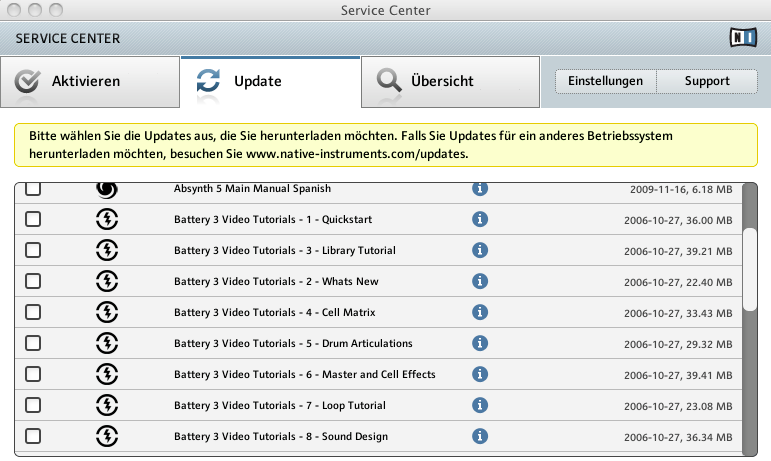Tick the Library Tutorial checkbox
The image size is (771, 461).
33,250
